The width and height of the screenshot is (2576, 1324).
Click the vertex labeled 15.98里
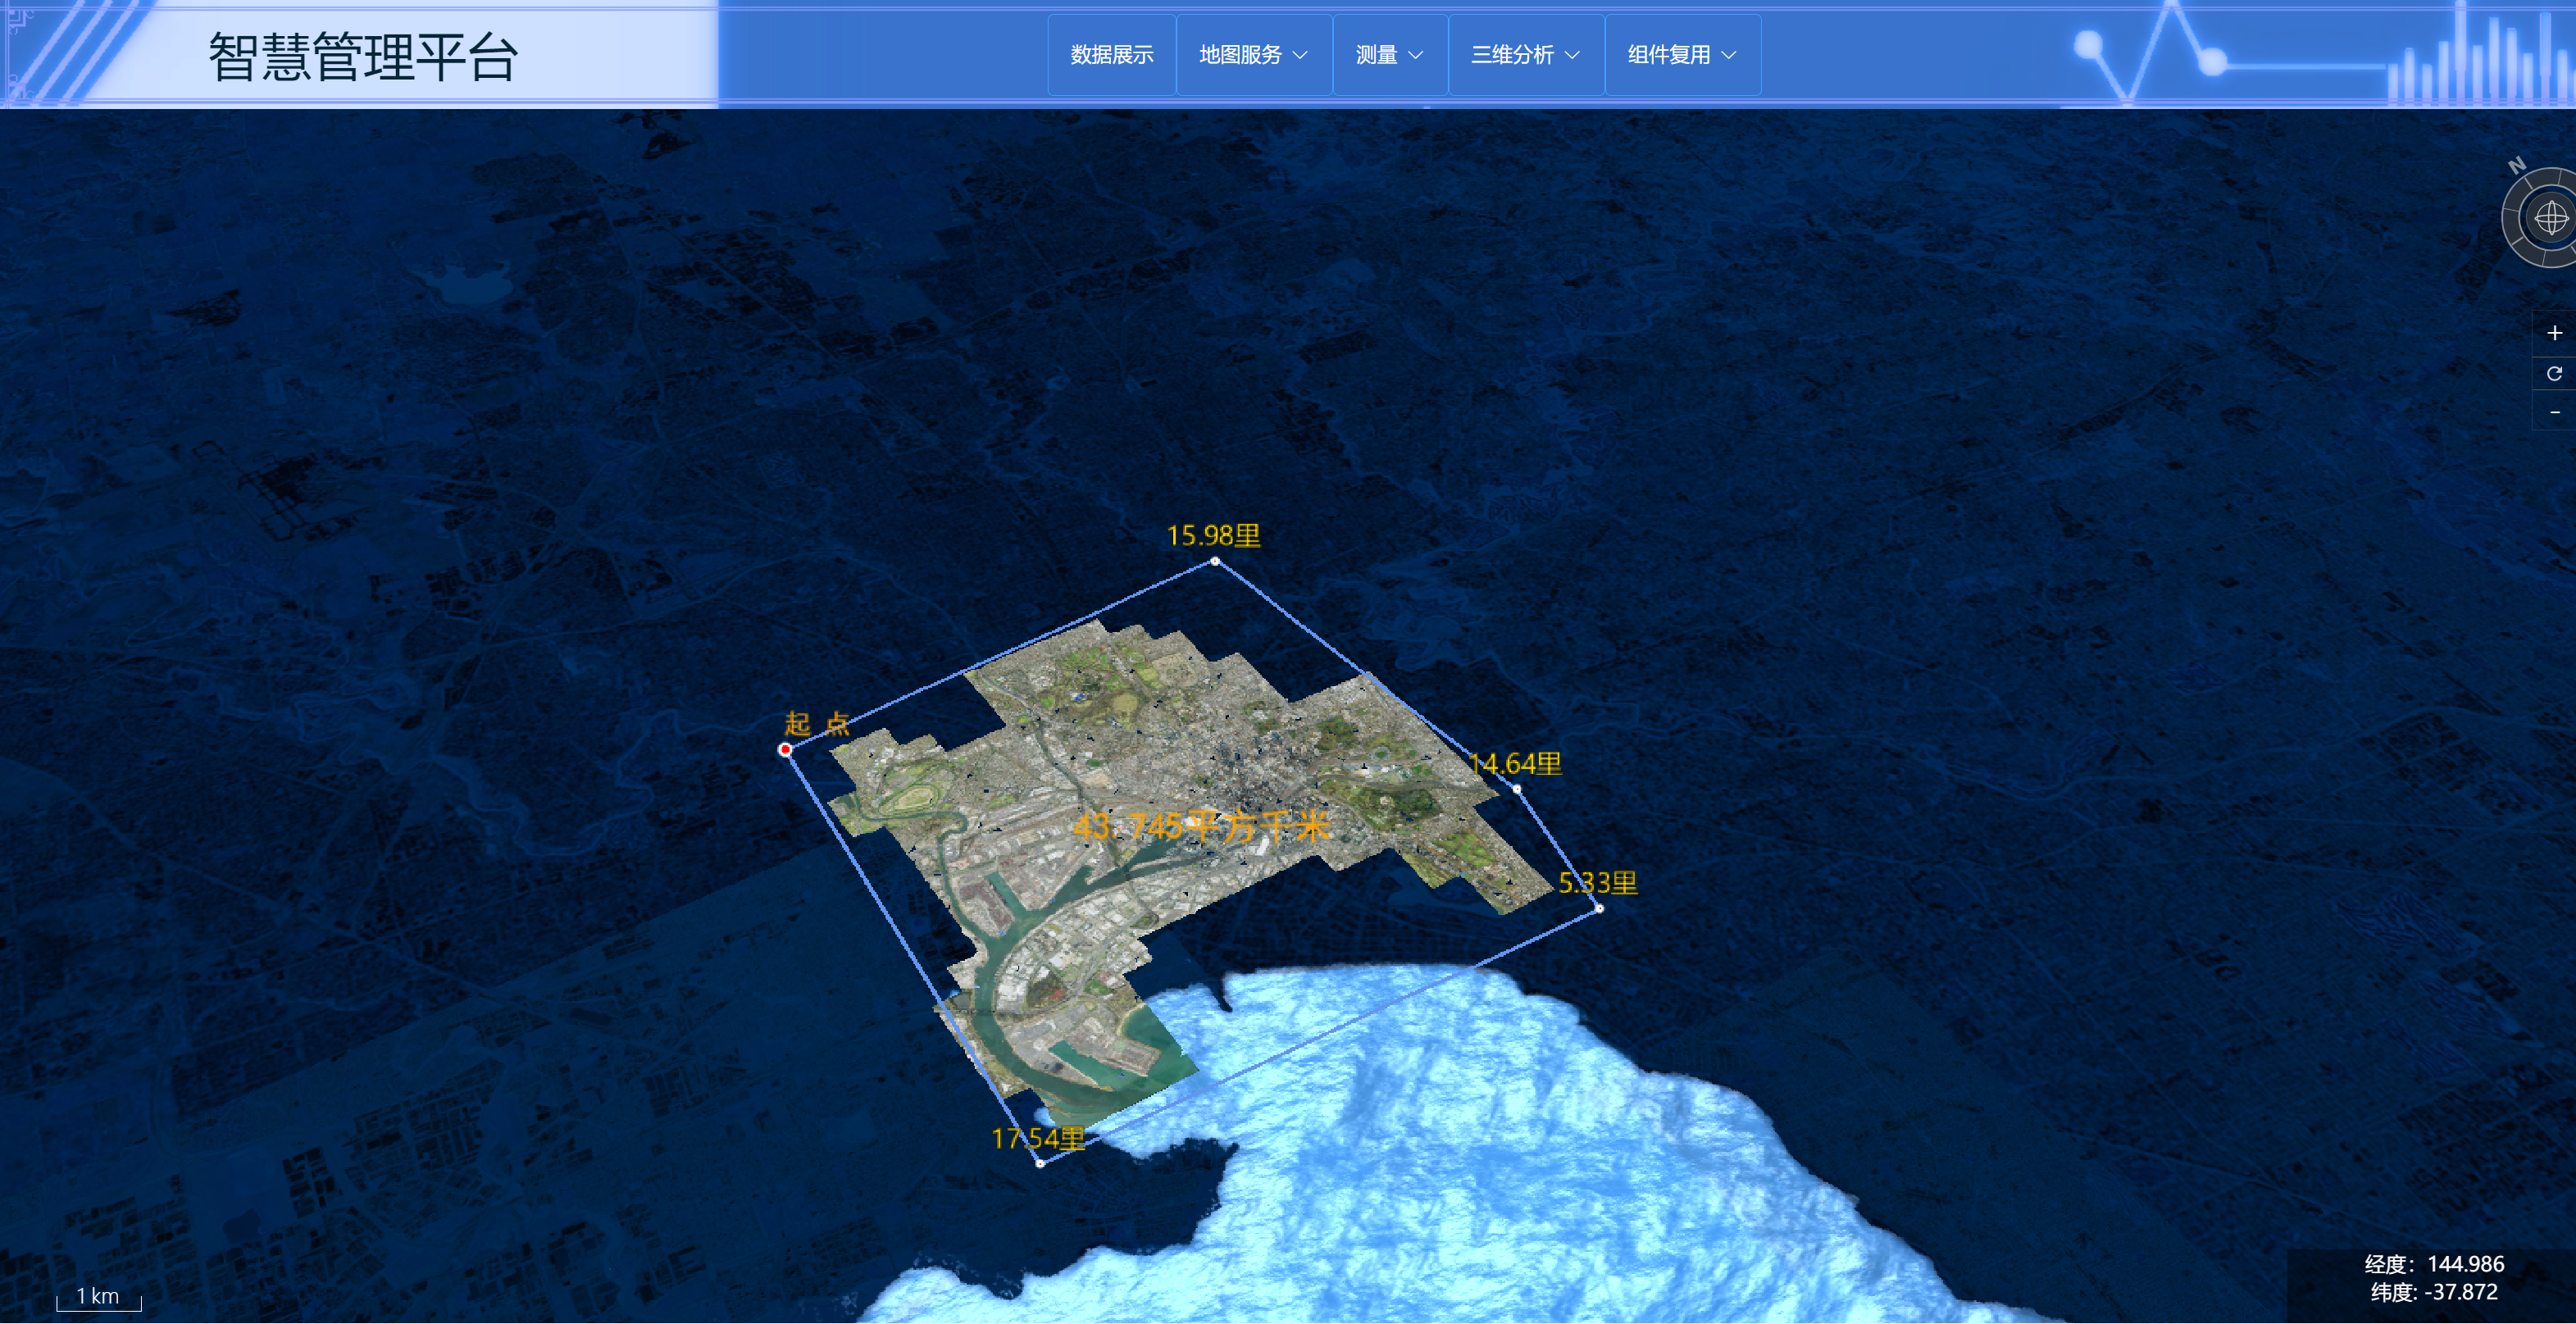pos(1215,561)
